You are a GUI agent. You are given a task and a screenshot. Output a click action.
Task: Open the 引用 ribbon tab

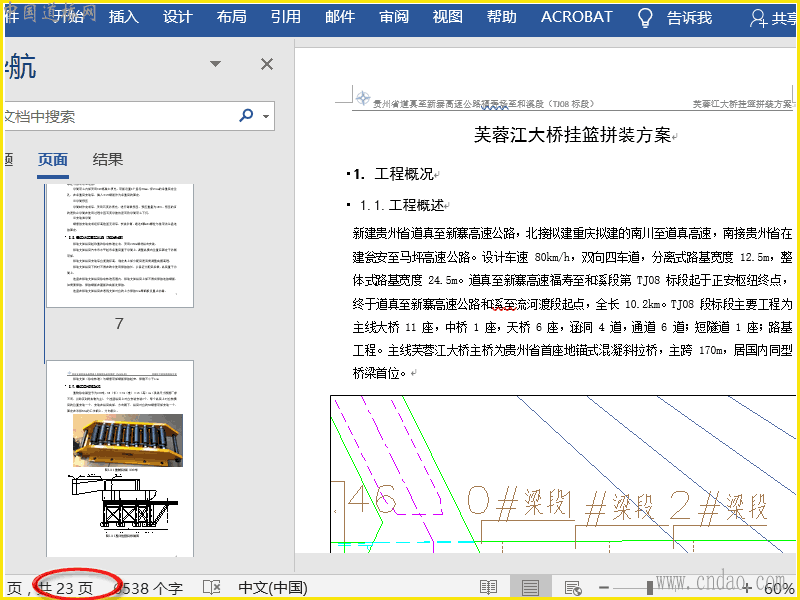(x=286, y=17)
